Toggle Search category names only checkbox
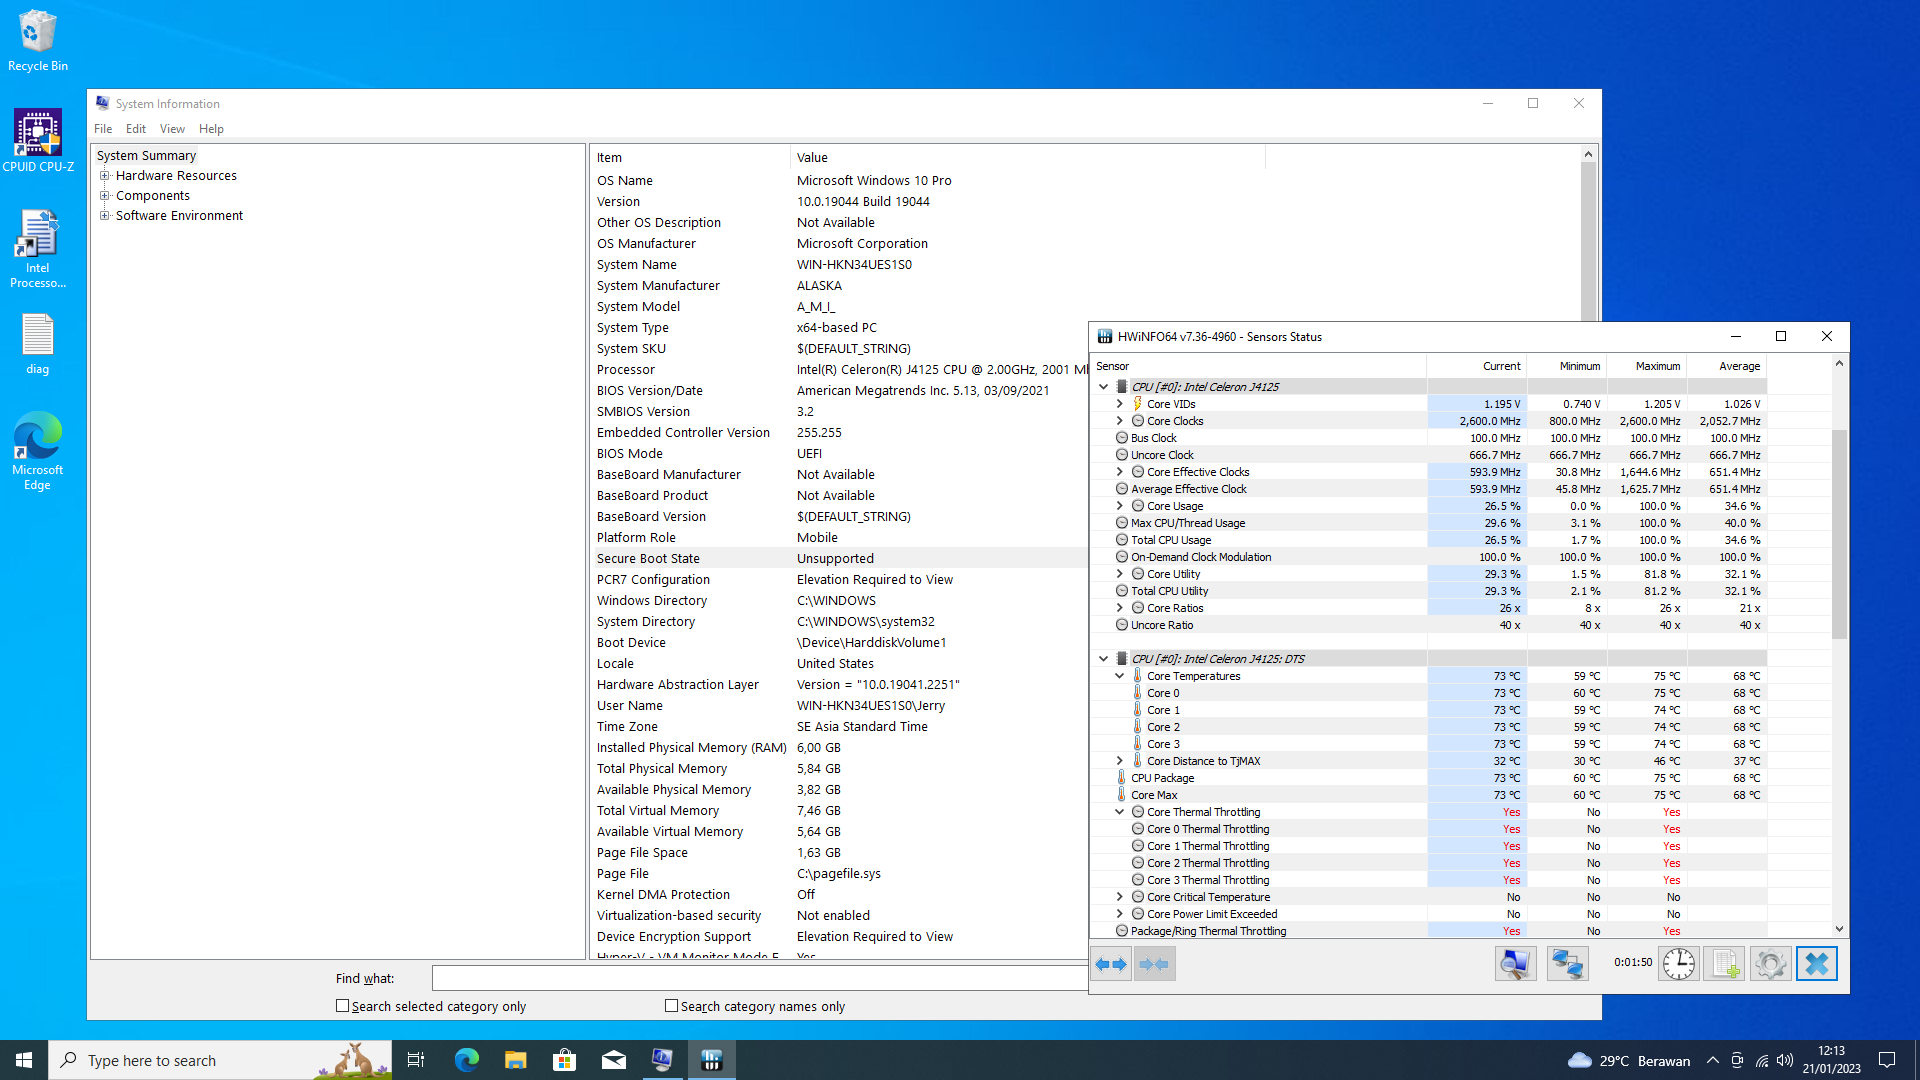The width and height of the screenshot is (1920, 1080). [x=671, y=1006]
